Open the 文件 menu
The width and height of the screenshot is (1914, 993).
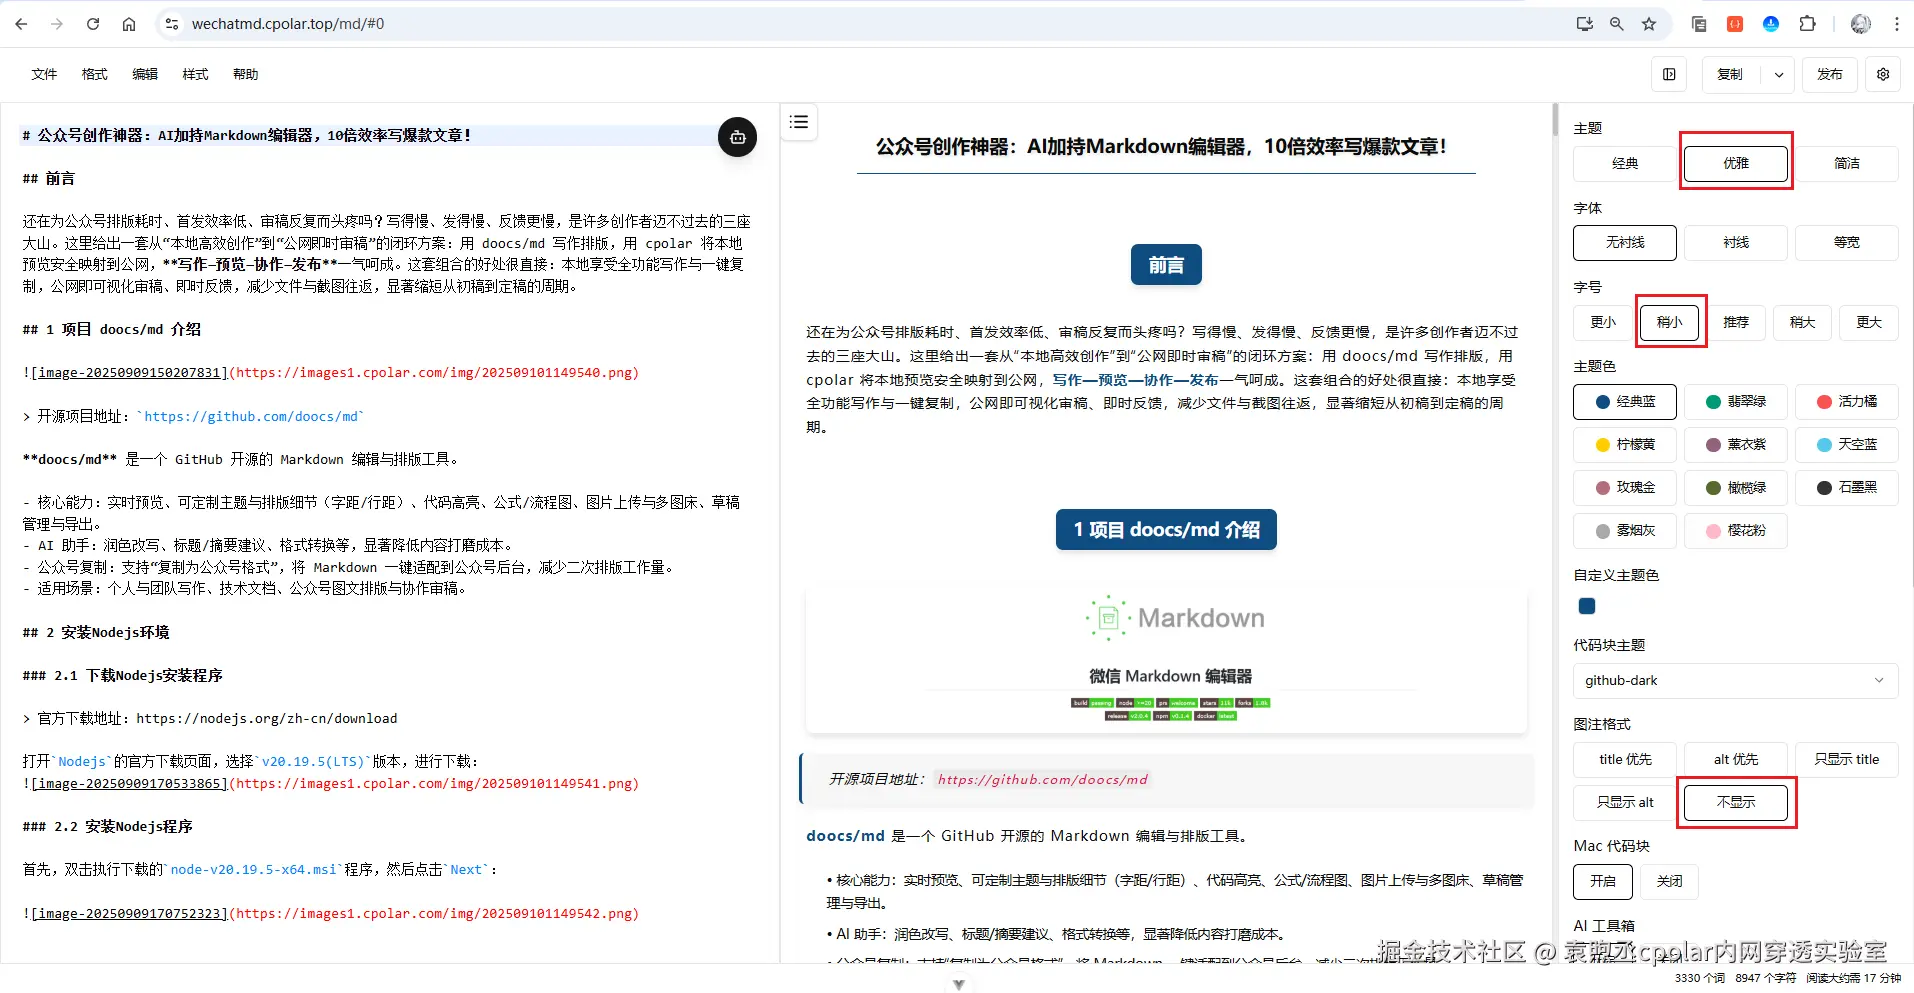[44, 75]
